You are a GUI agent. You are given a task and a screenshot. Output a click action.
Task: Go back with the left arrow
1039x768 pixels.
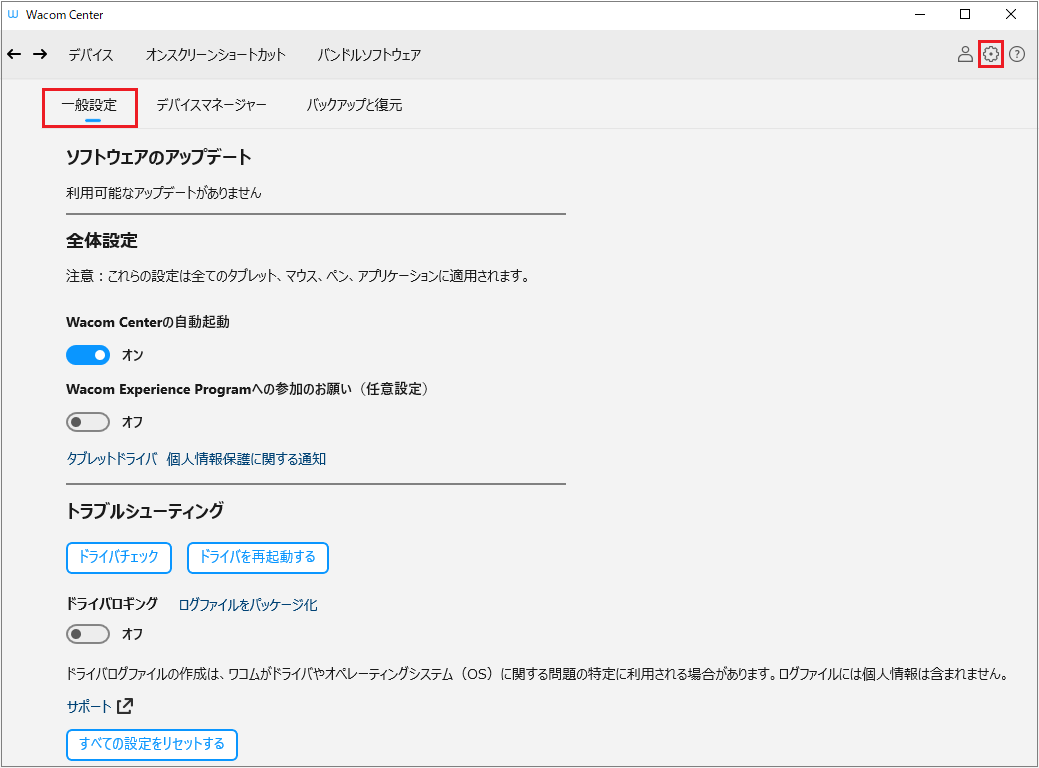coord(14,54)
